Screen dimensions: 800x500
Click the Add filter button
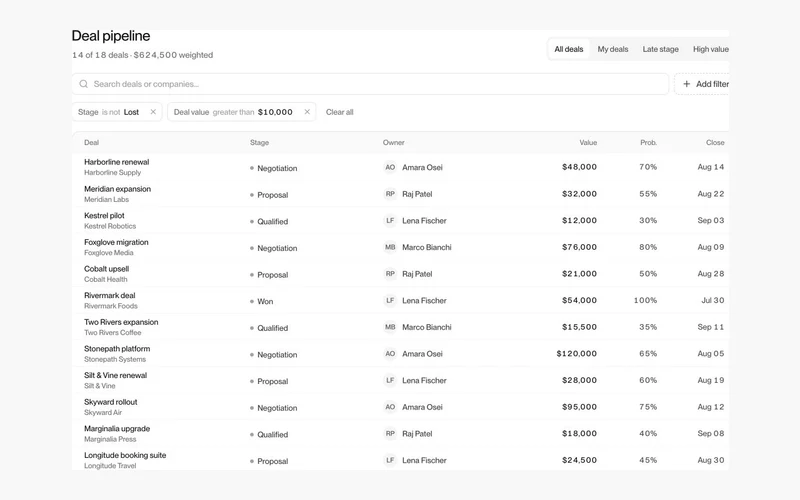click(x=702, y=84)
